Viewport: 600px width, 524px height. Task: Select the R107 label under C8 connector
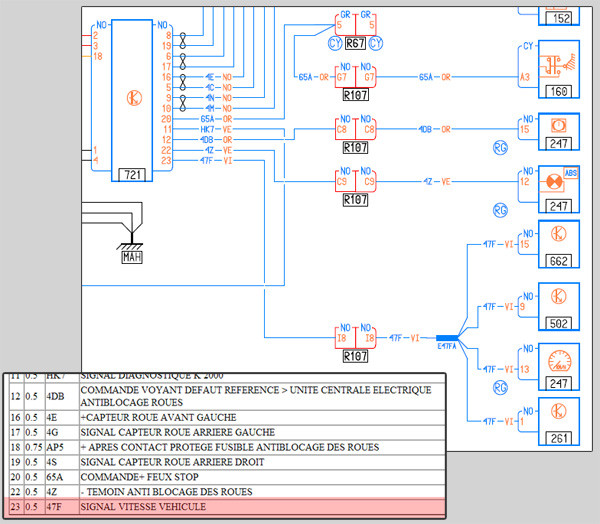[355, 147]
